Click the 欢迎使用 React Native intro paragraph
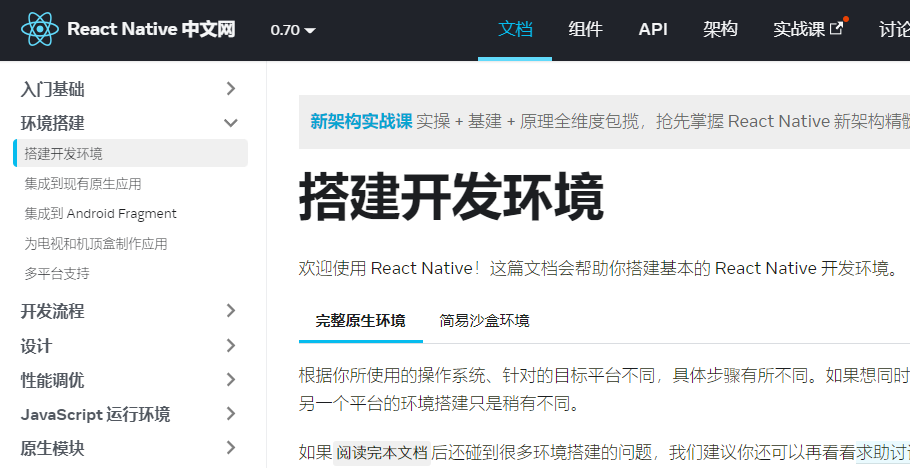910x468 pixels. tap(599, 268)
